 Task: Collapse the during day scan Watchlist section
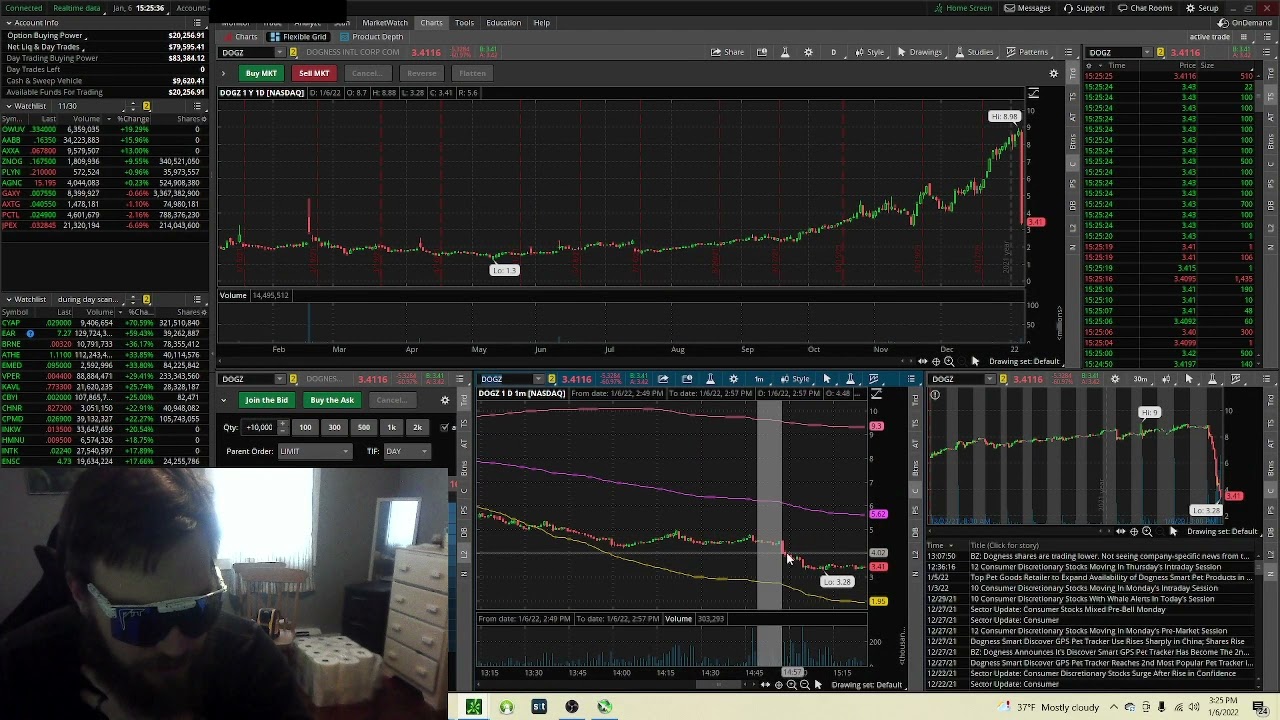click(8, 299)
